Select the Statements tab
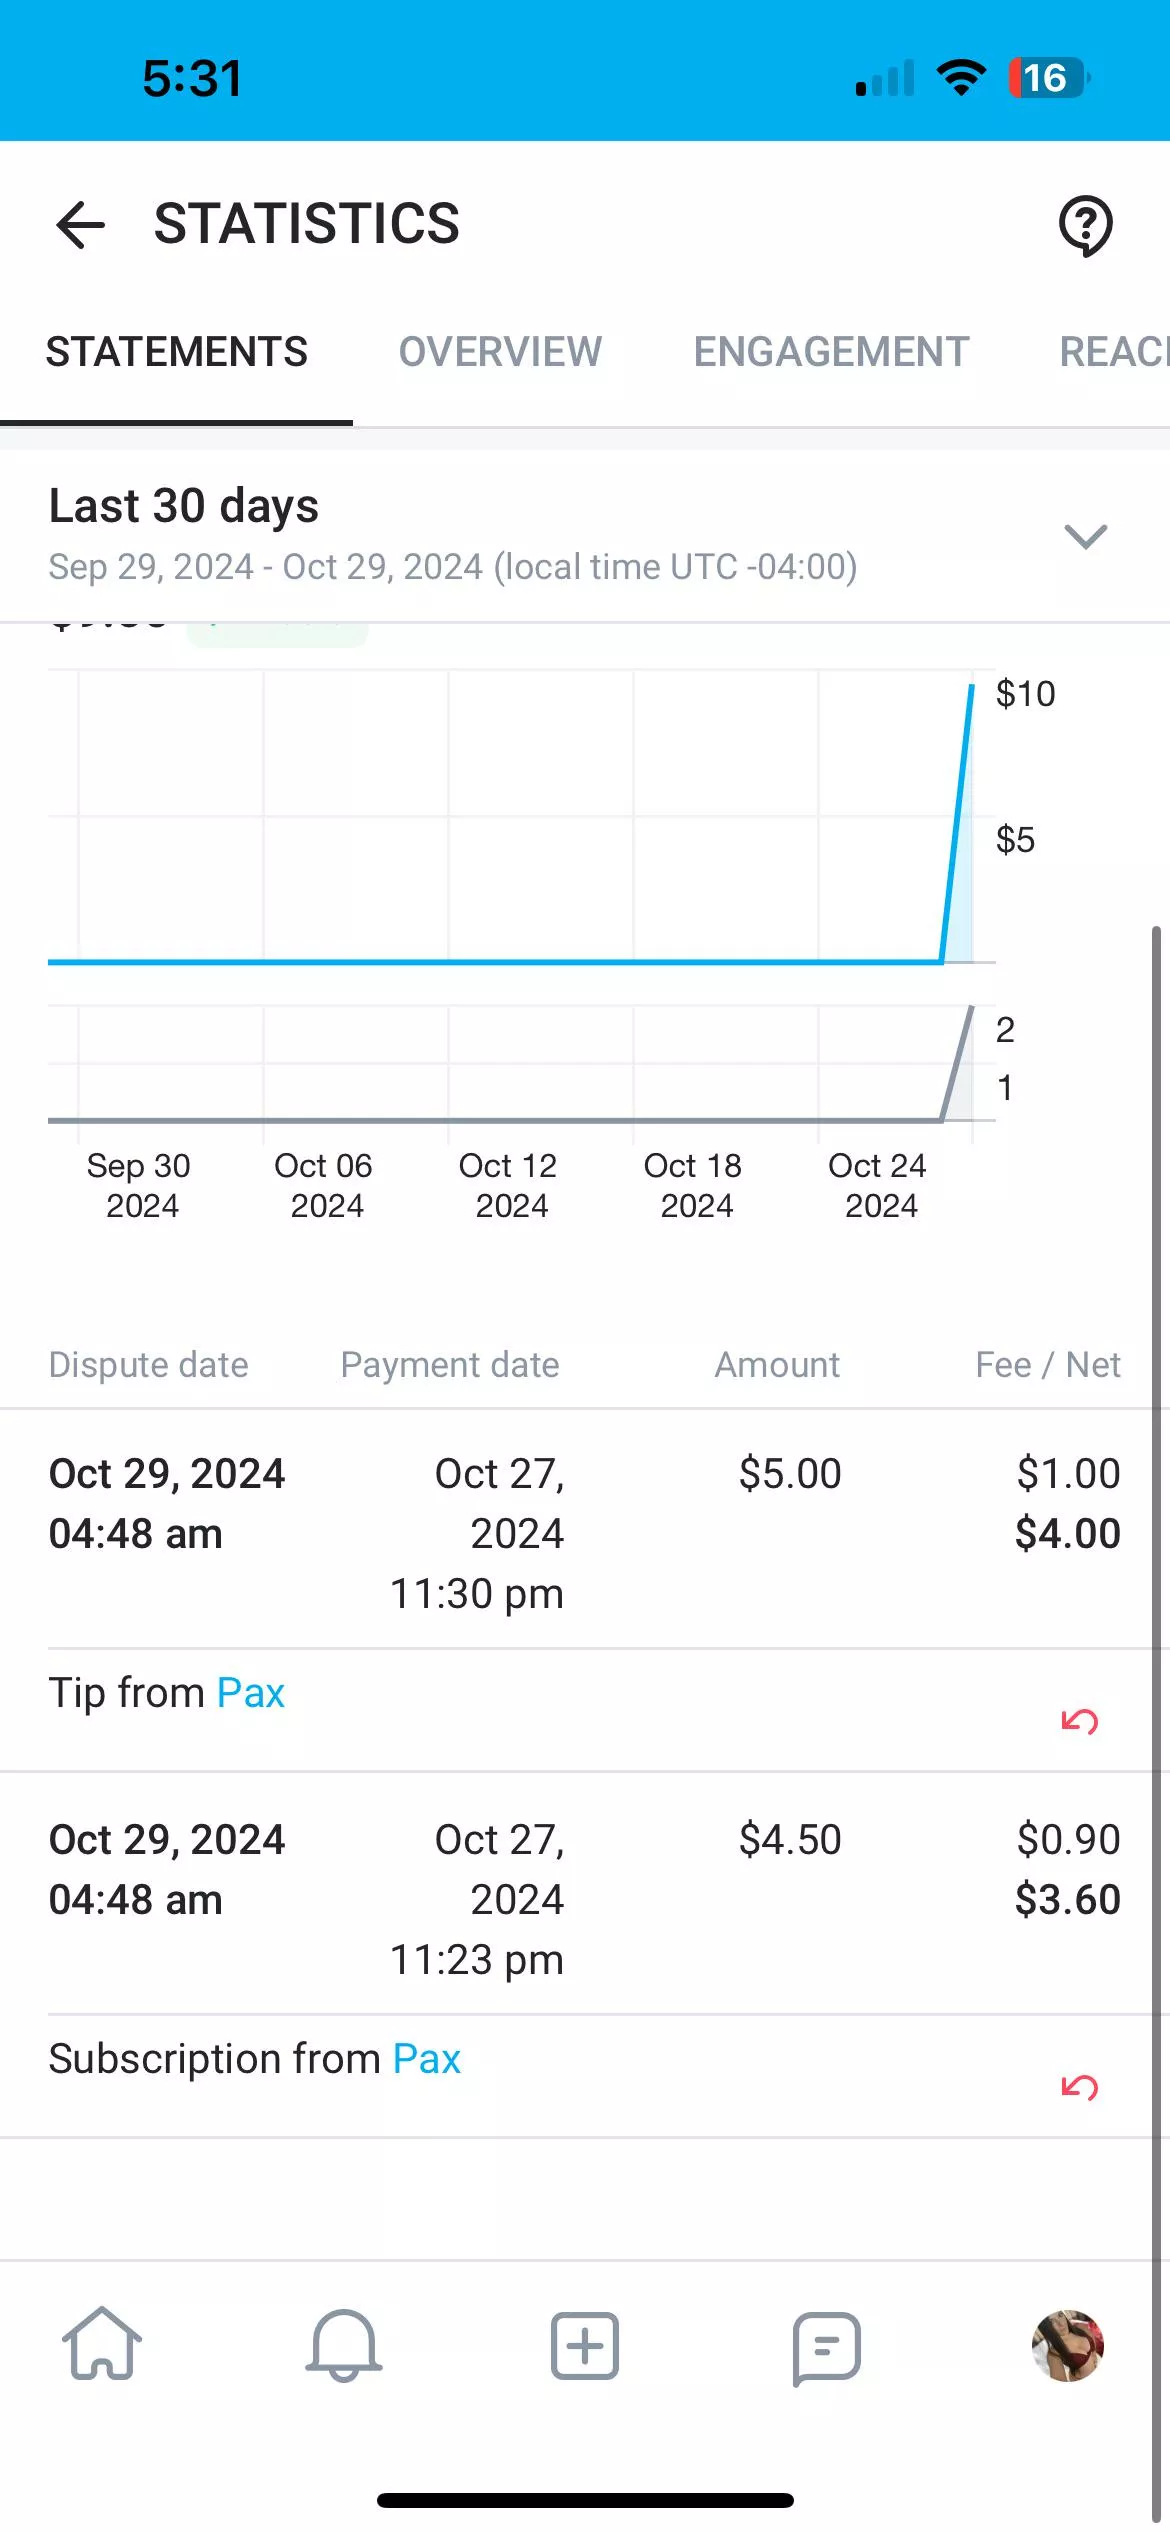The image size is (1170, 2532). tap(177, 352)
